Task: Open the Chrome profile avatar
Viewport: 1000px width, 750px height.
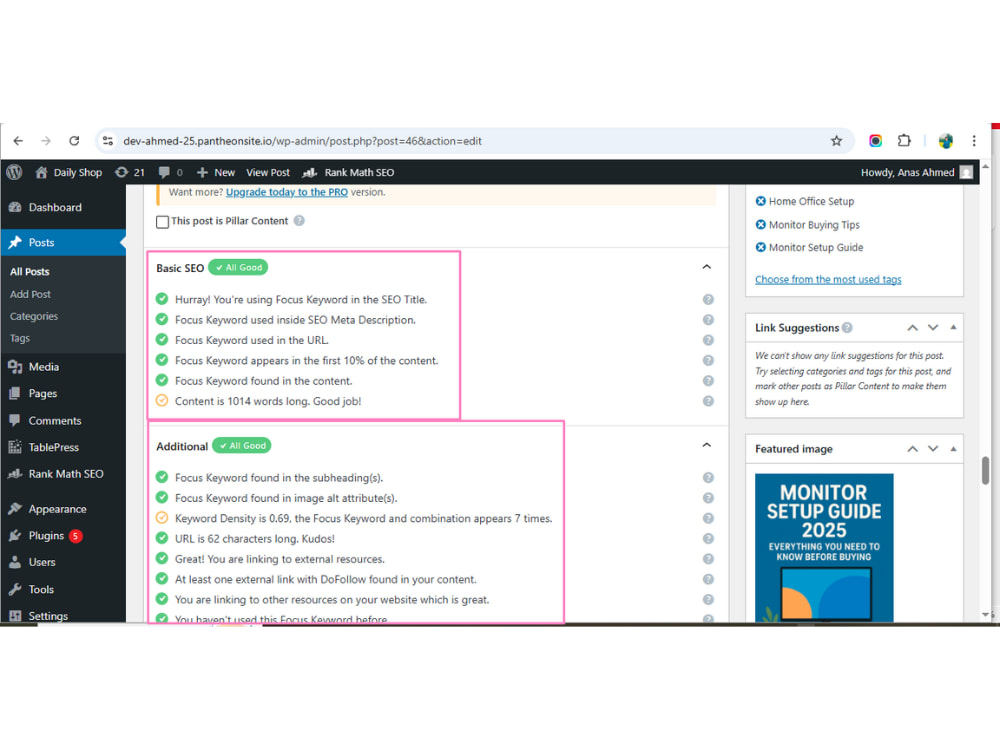Action: (x=945, y=141)
